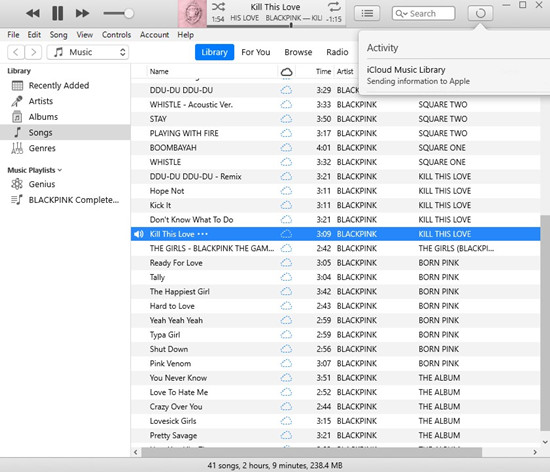The height and width of the screenshot is (472, 550).
Task: Click cloud icon for Pretty Savage
Action: pyautogui.click(x=286, y=436)
